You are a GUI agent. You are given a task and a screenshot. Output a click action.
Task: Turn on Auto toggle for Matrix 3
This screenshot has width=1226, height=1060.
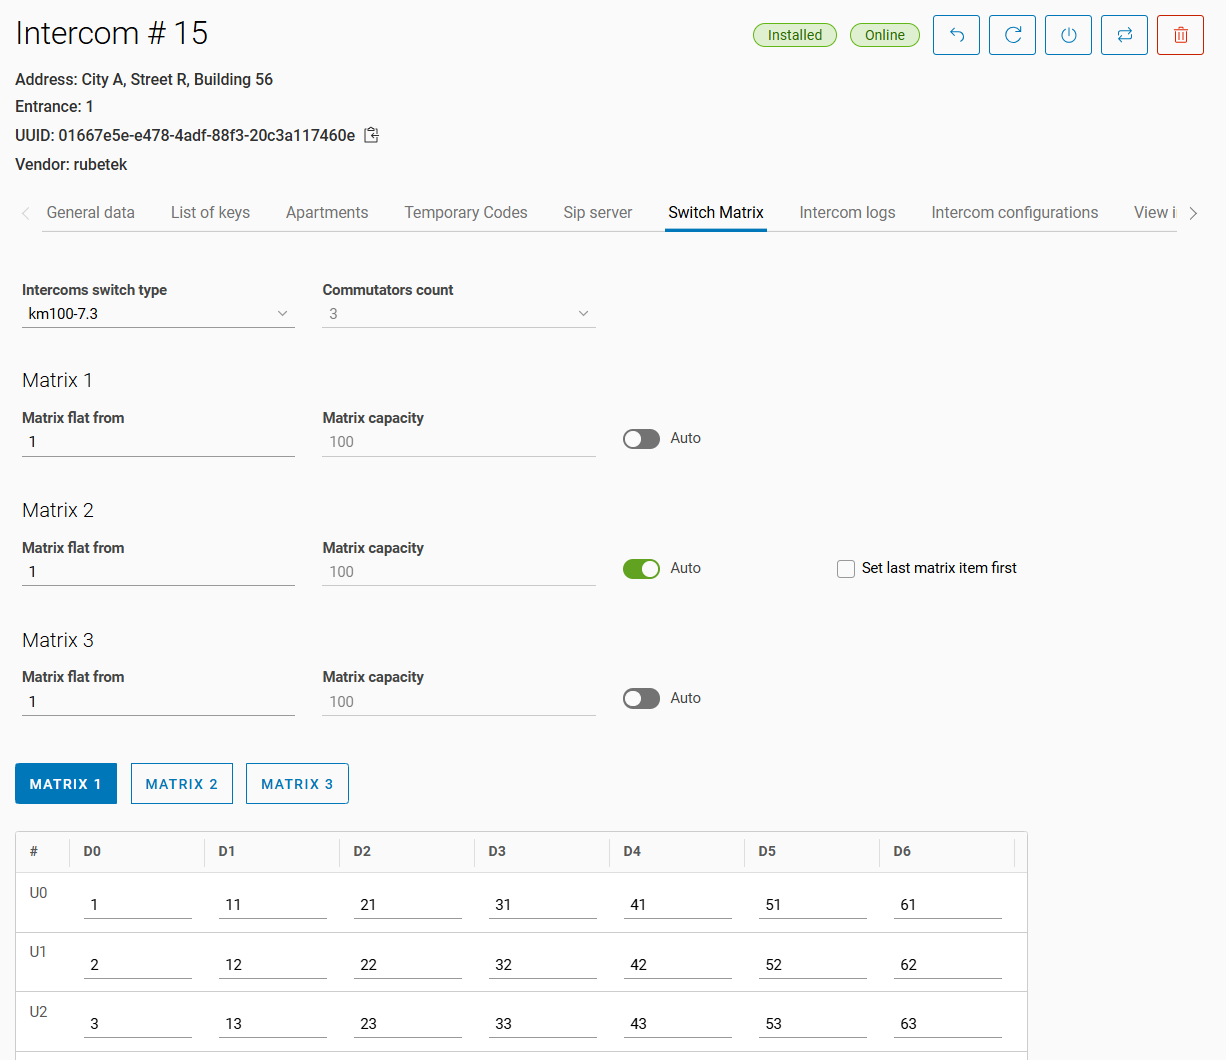tap(641, 699)
